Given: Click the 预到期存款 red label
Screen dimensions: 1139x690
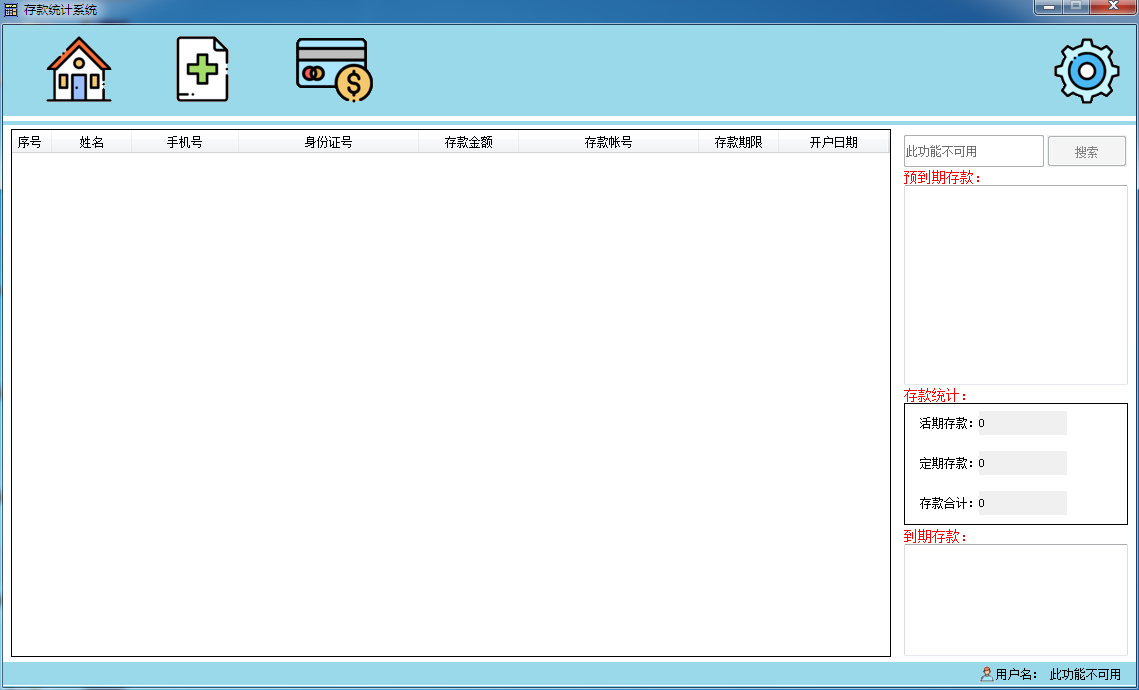Looking at the screenshot, I should click(942, 177).
